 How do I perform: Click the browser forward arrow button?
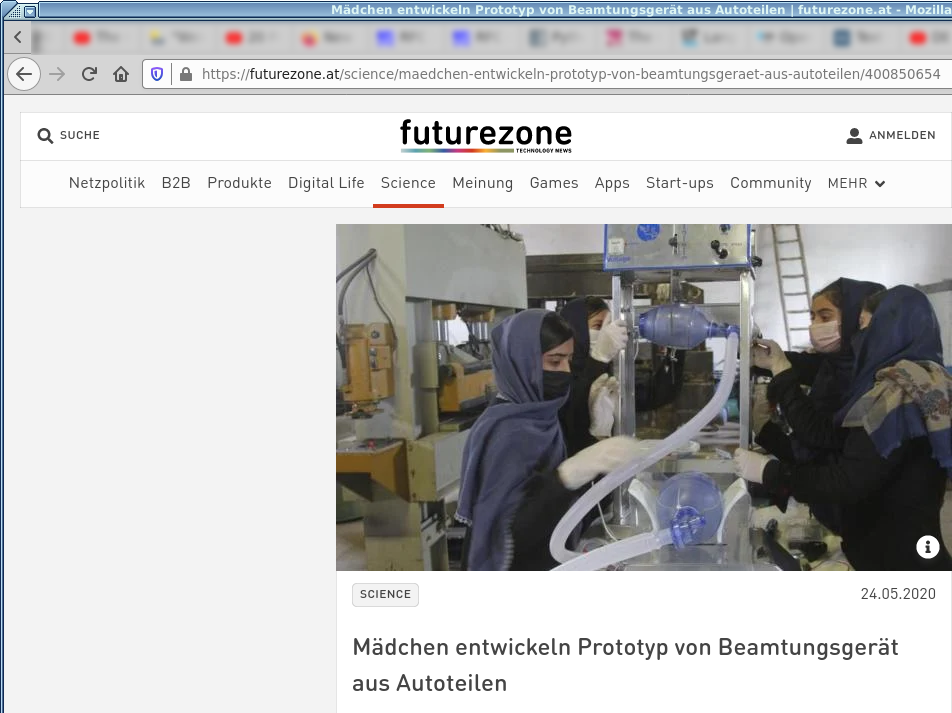(57, 74)
